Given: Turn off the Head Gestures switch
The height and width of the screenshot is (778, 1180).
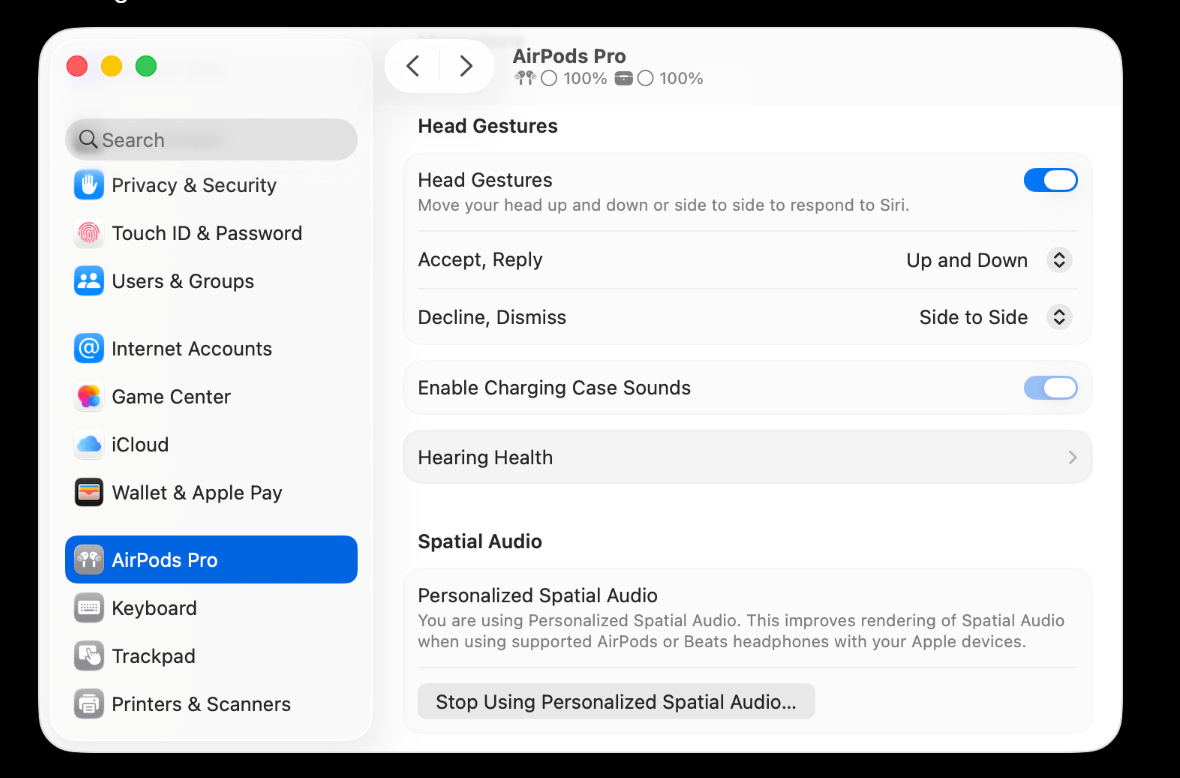Looking at the screenshot, I should click(1050, 180).
